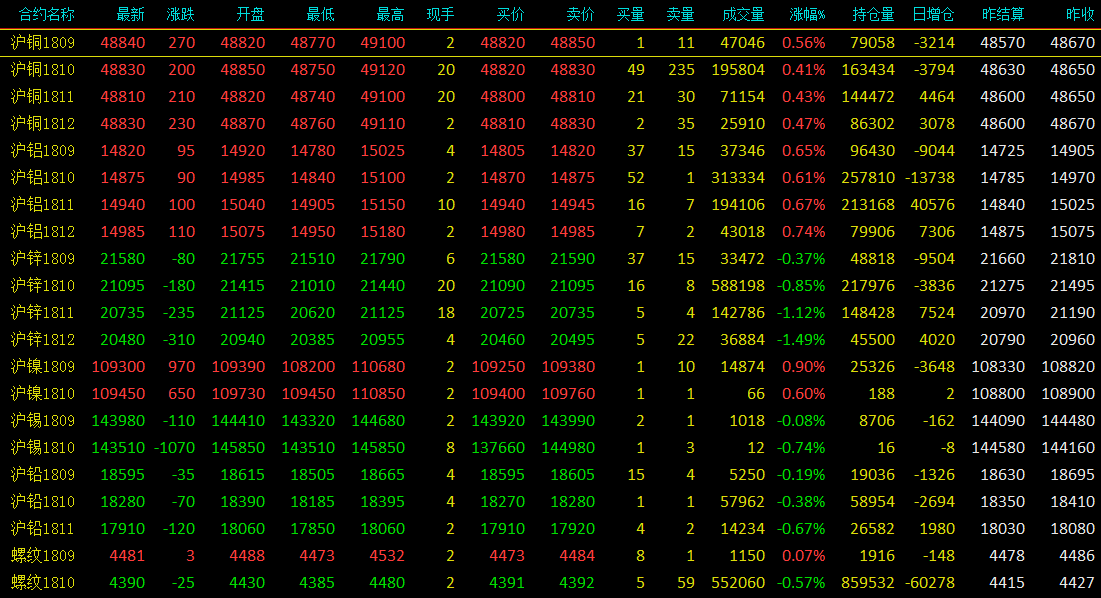Viewport: 1101px width, 598px height.
Task: Click the 日增仓 column header
Action: pos(933,14)
